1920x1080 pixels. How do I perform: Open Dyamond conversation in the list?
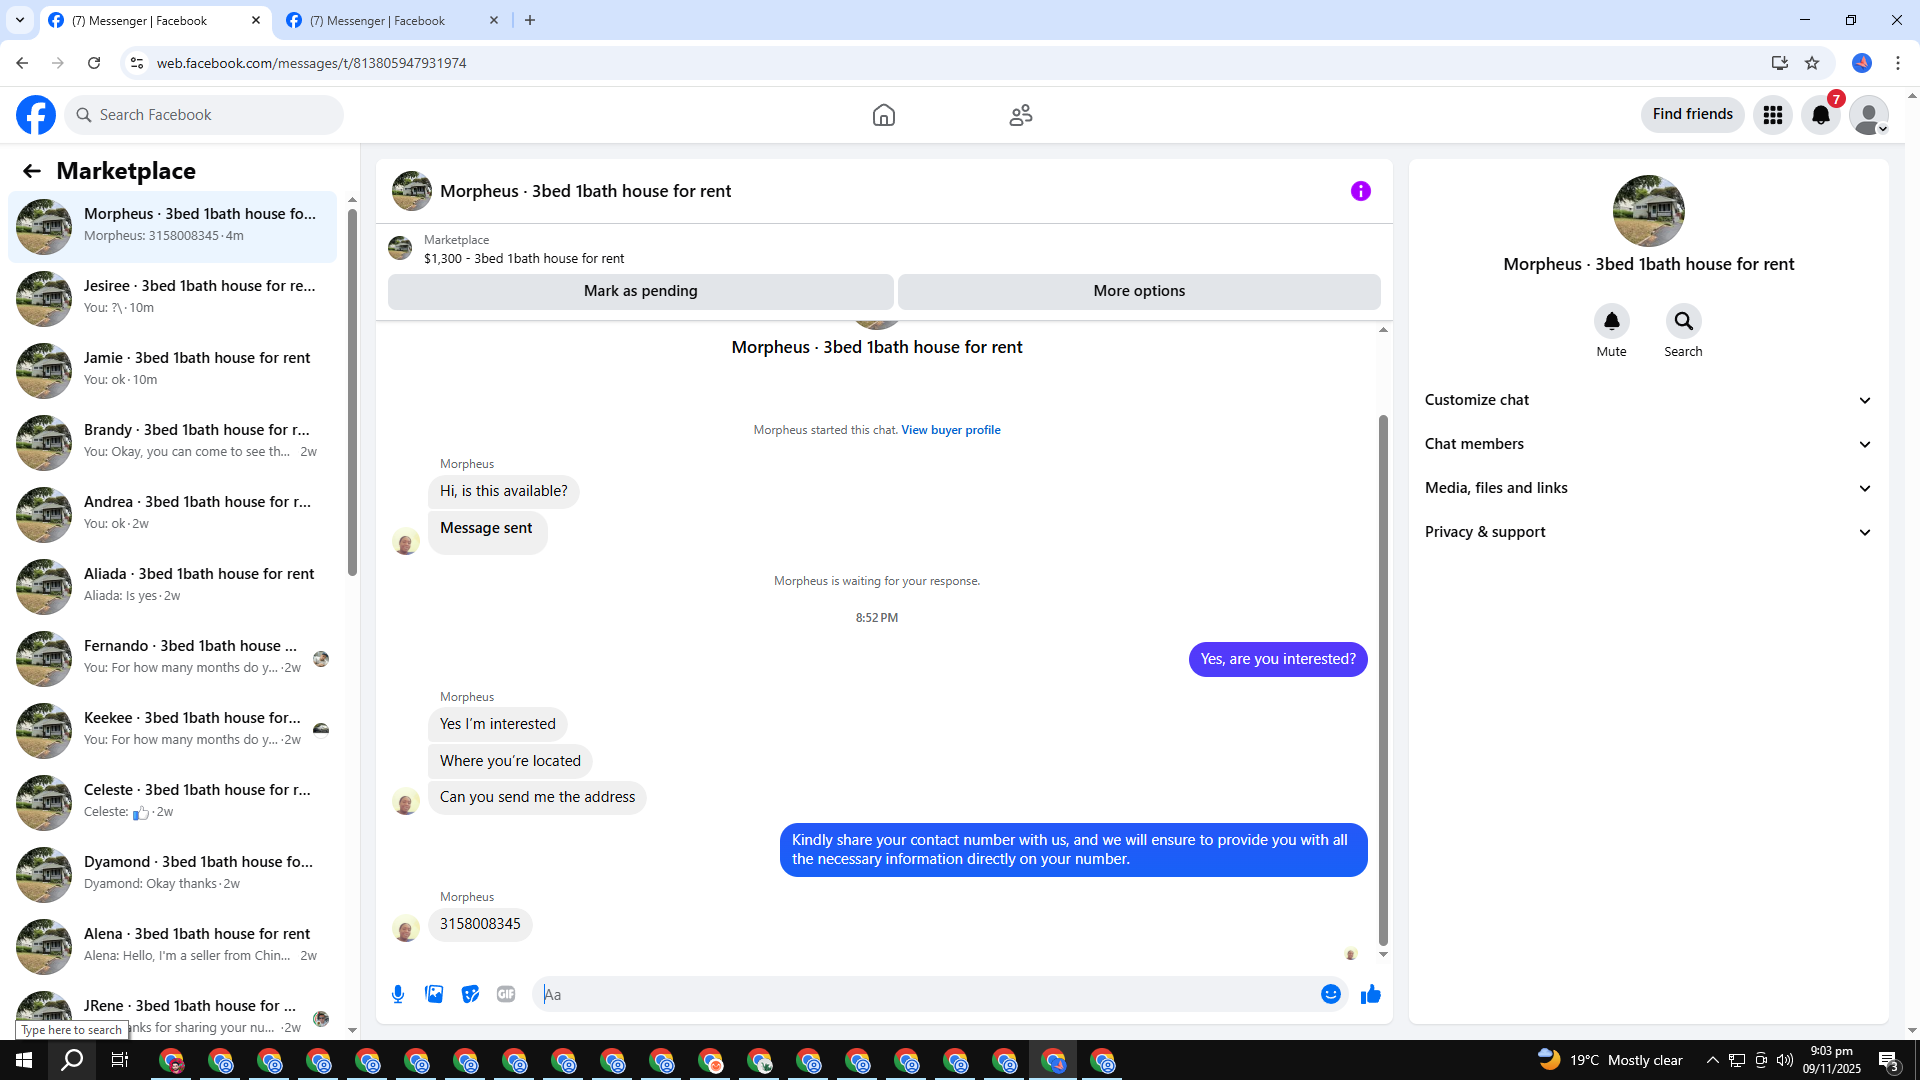(173, 874)
